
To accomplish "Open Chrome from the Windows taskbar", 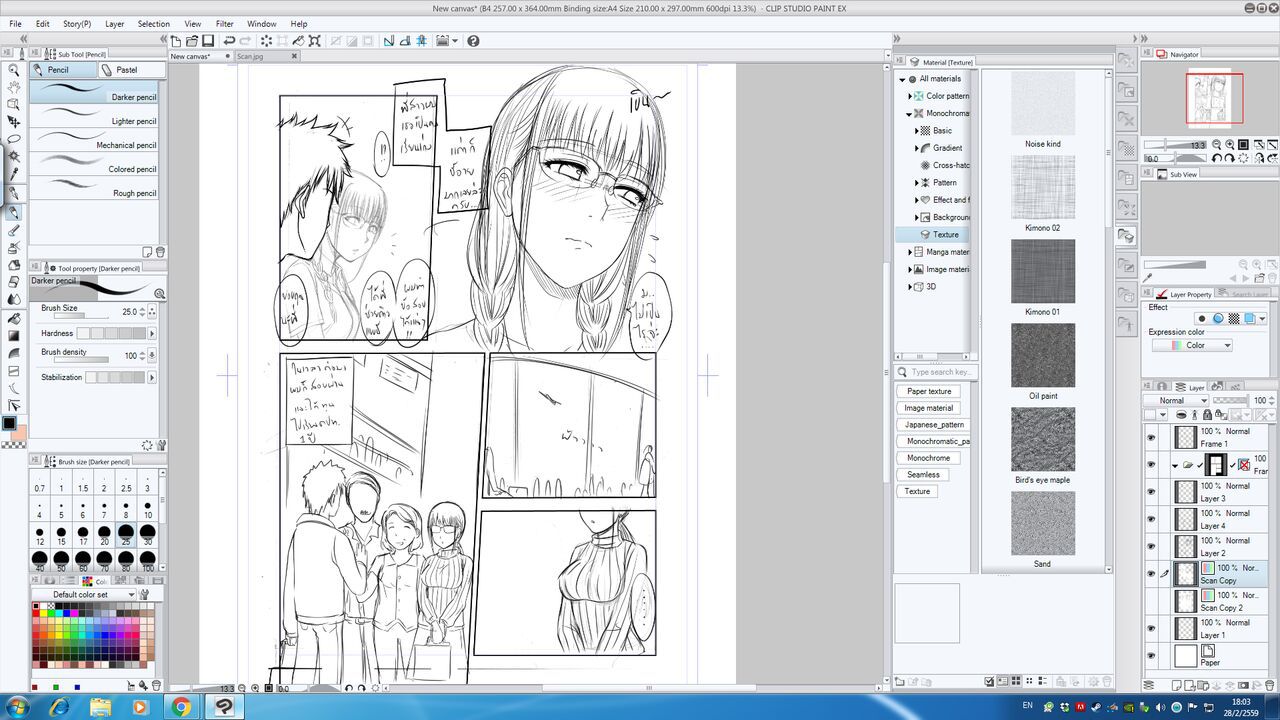I will coord(181,707).
